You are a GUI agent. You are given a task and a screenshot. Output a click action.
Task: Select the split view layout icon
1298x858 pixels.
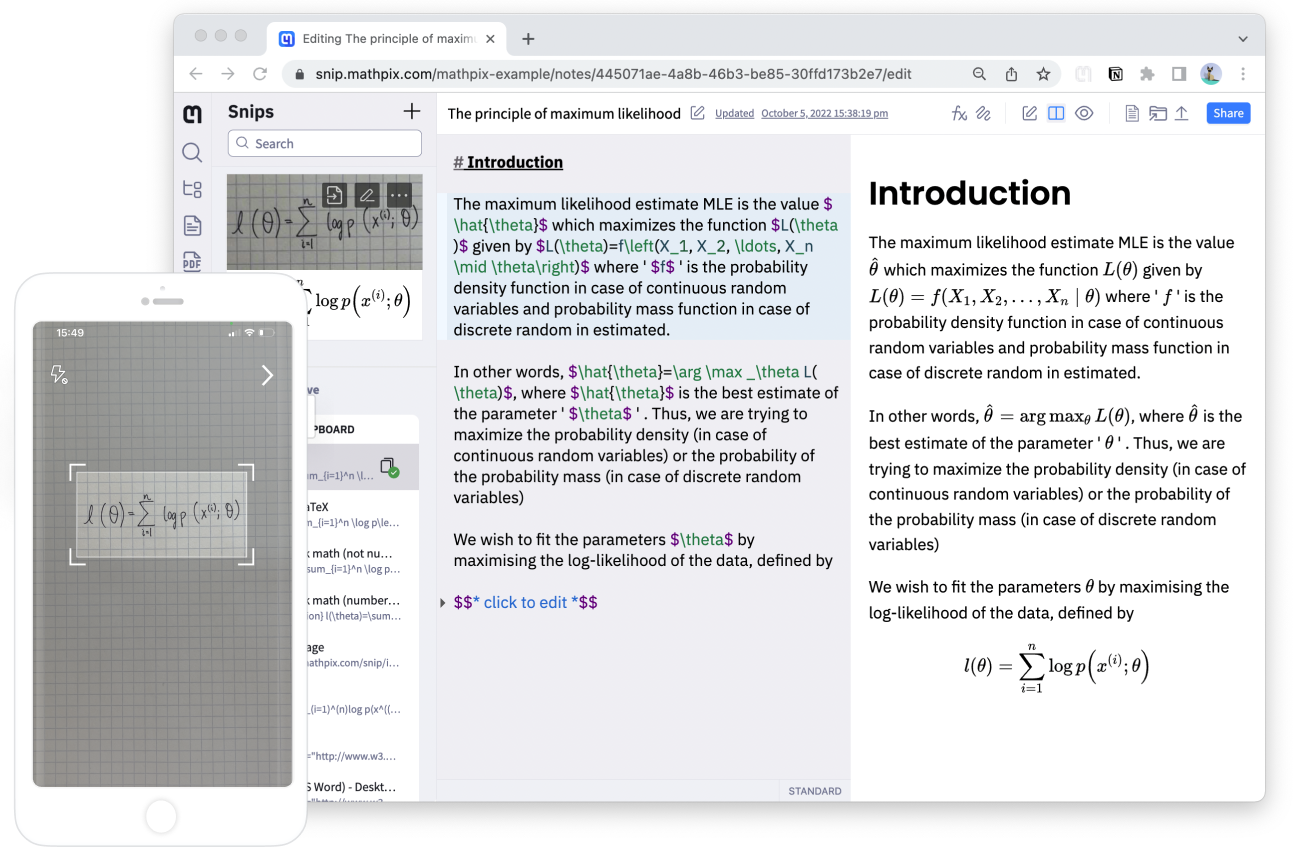(x=1056, y=114)
